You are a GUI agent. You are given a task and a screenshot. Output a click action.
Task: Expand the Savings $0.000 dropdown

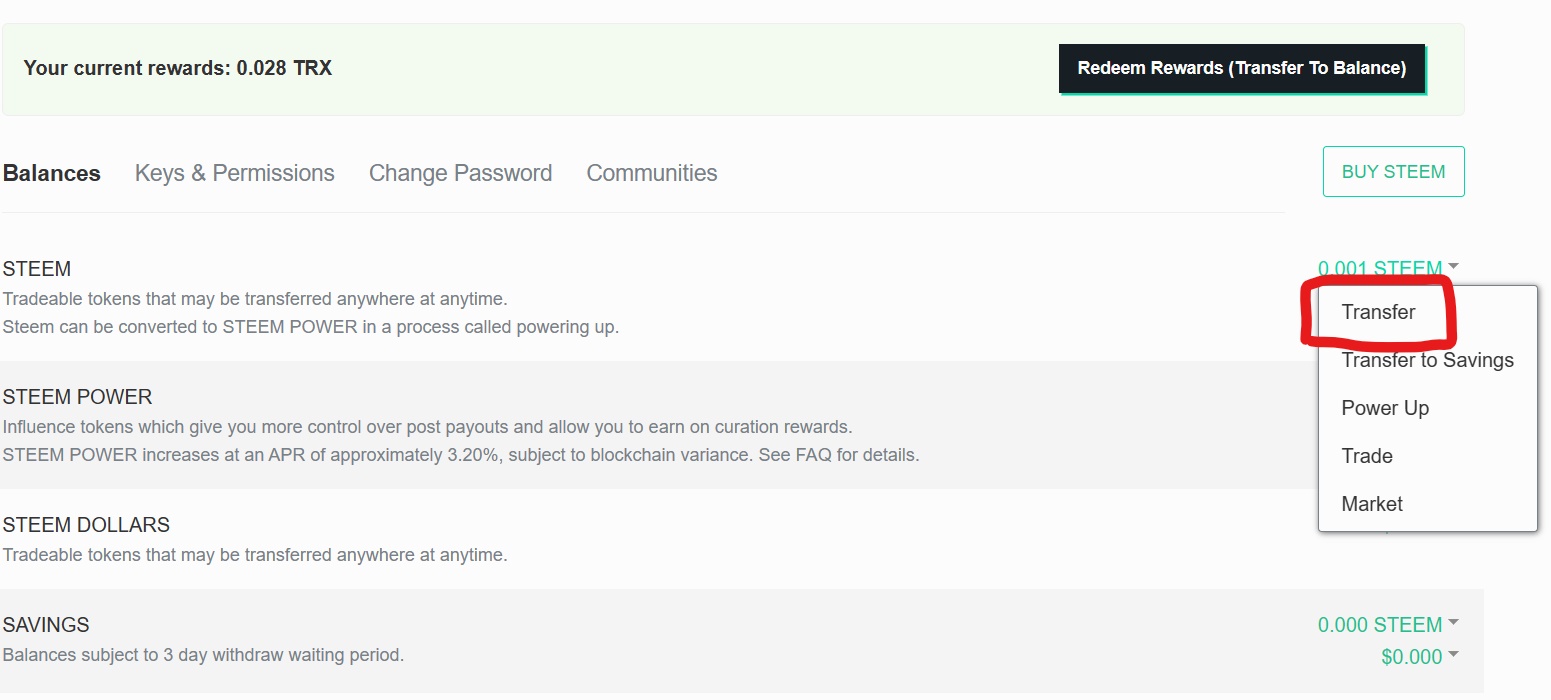(1419, 657)
